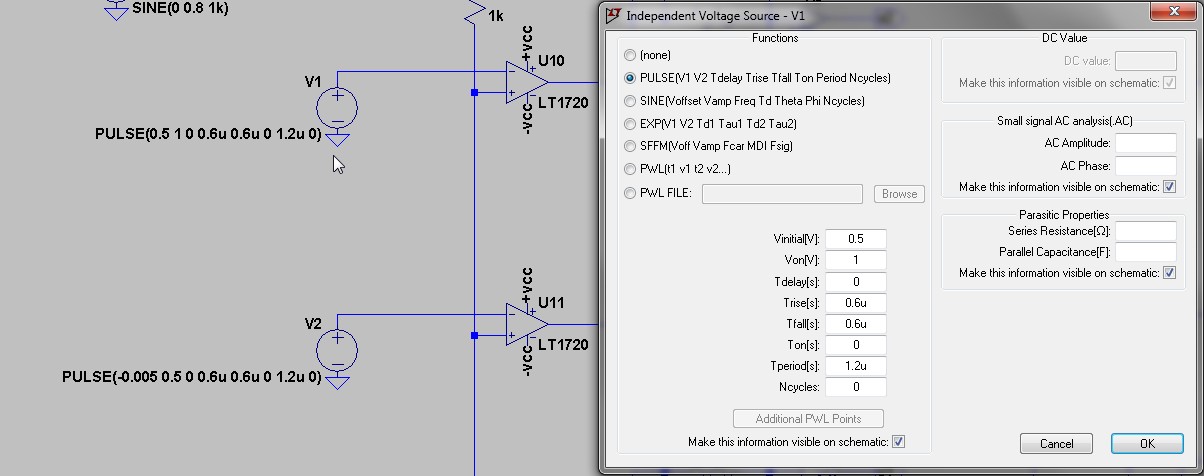Image resolution: width=1204 pixels, height=476 pixels.
Task: Select voltage source V1 symbol on schematic
Action: pyautogui.click(x=337, y=107)
